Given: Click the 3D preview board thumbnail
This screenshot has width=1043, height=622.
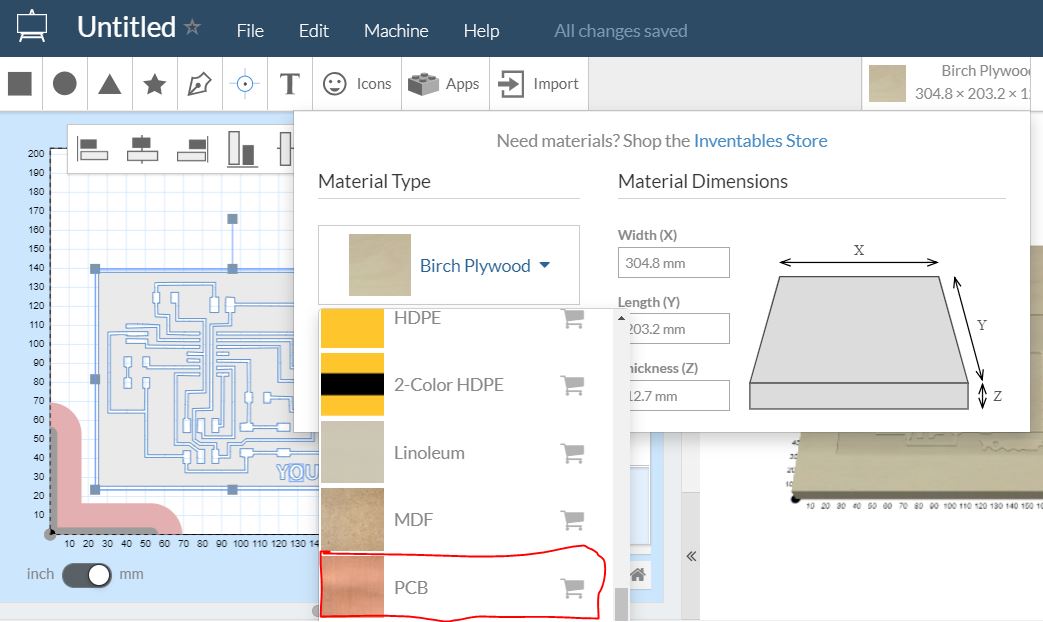Looking at the screenshot, I should tap(887, 83).
